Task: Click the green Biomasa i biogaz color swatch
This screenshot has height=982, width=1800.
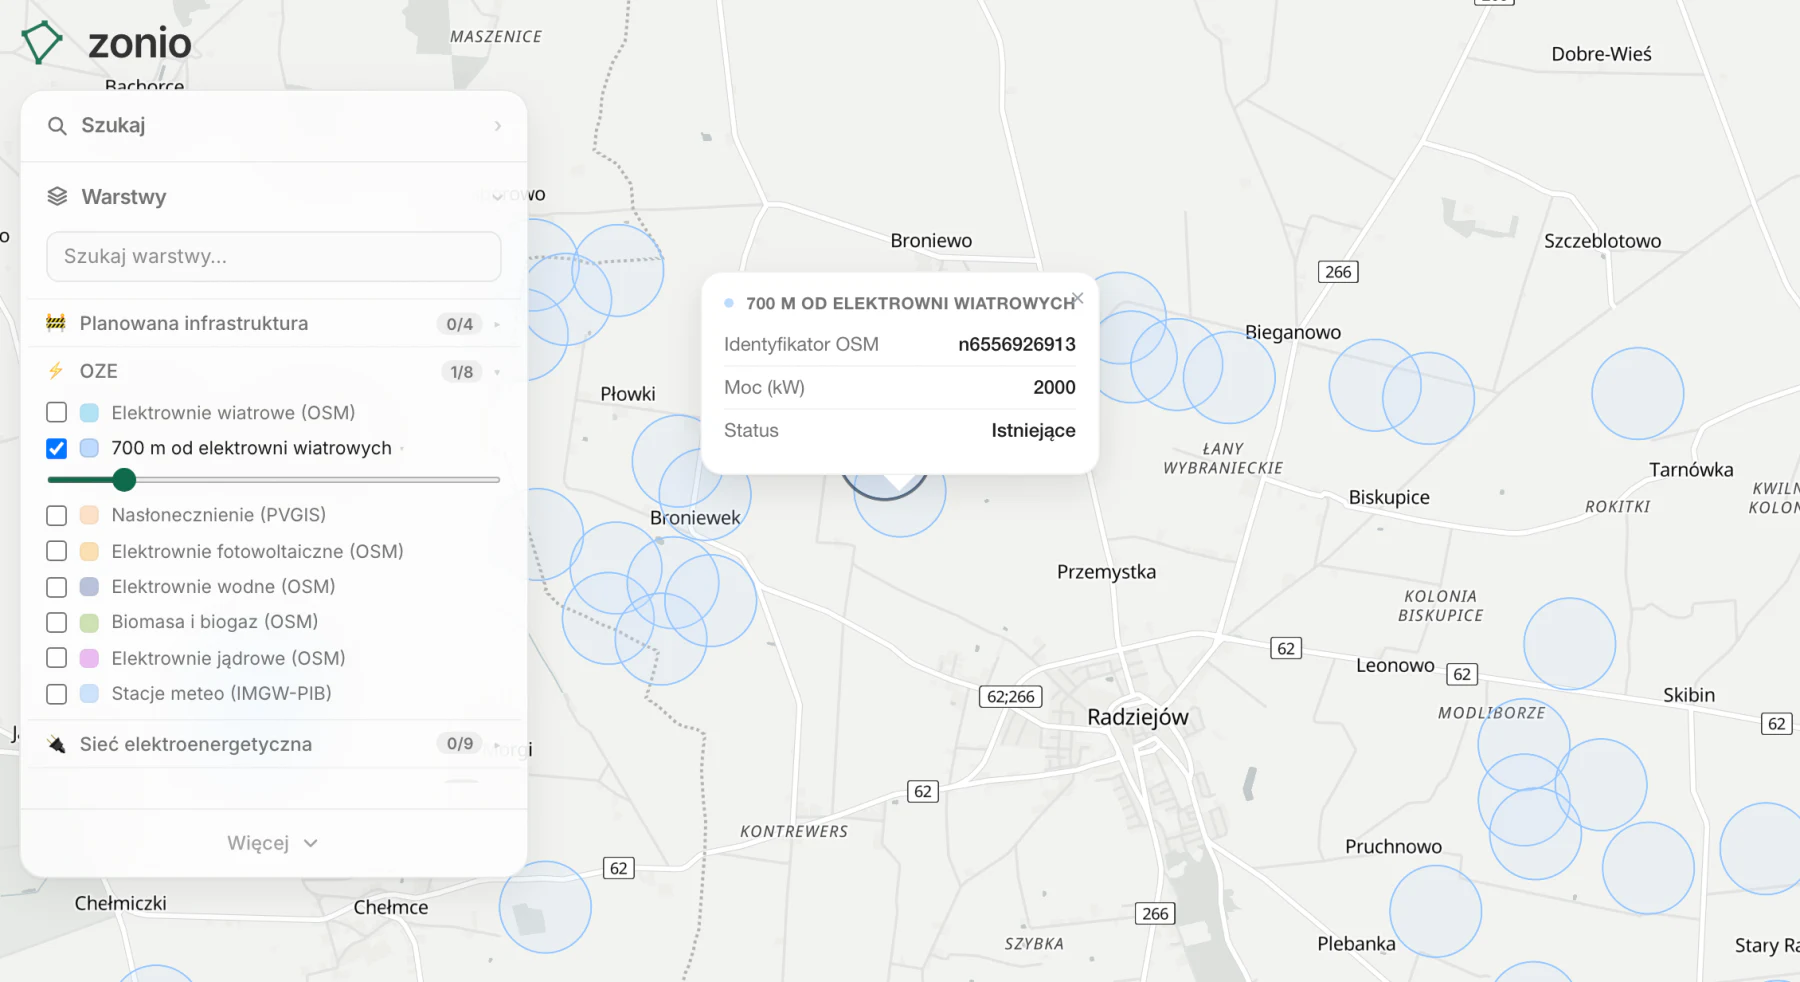Action: (x=89, y=622)
